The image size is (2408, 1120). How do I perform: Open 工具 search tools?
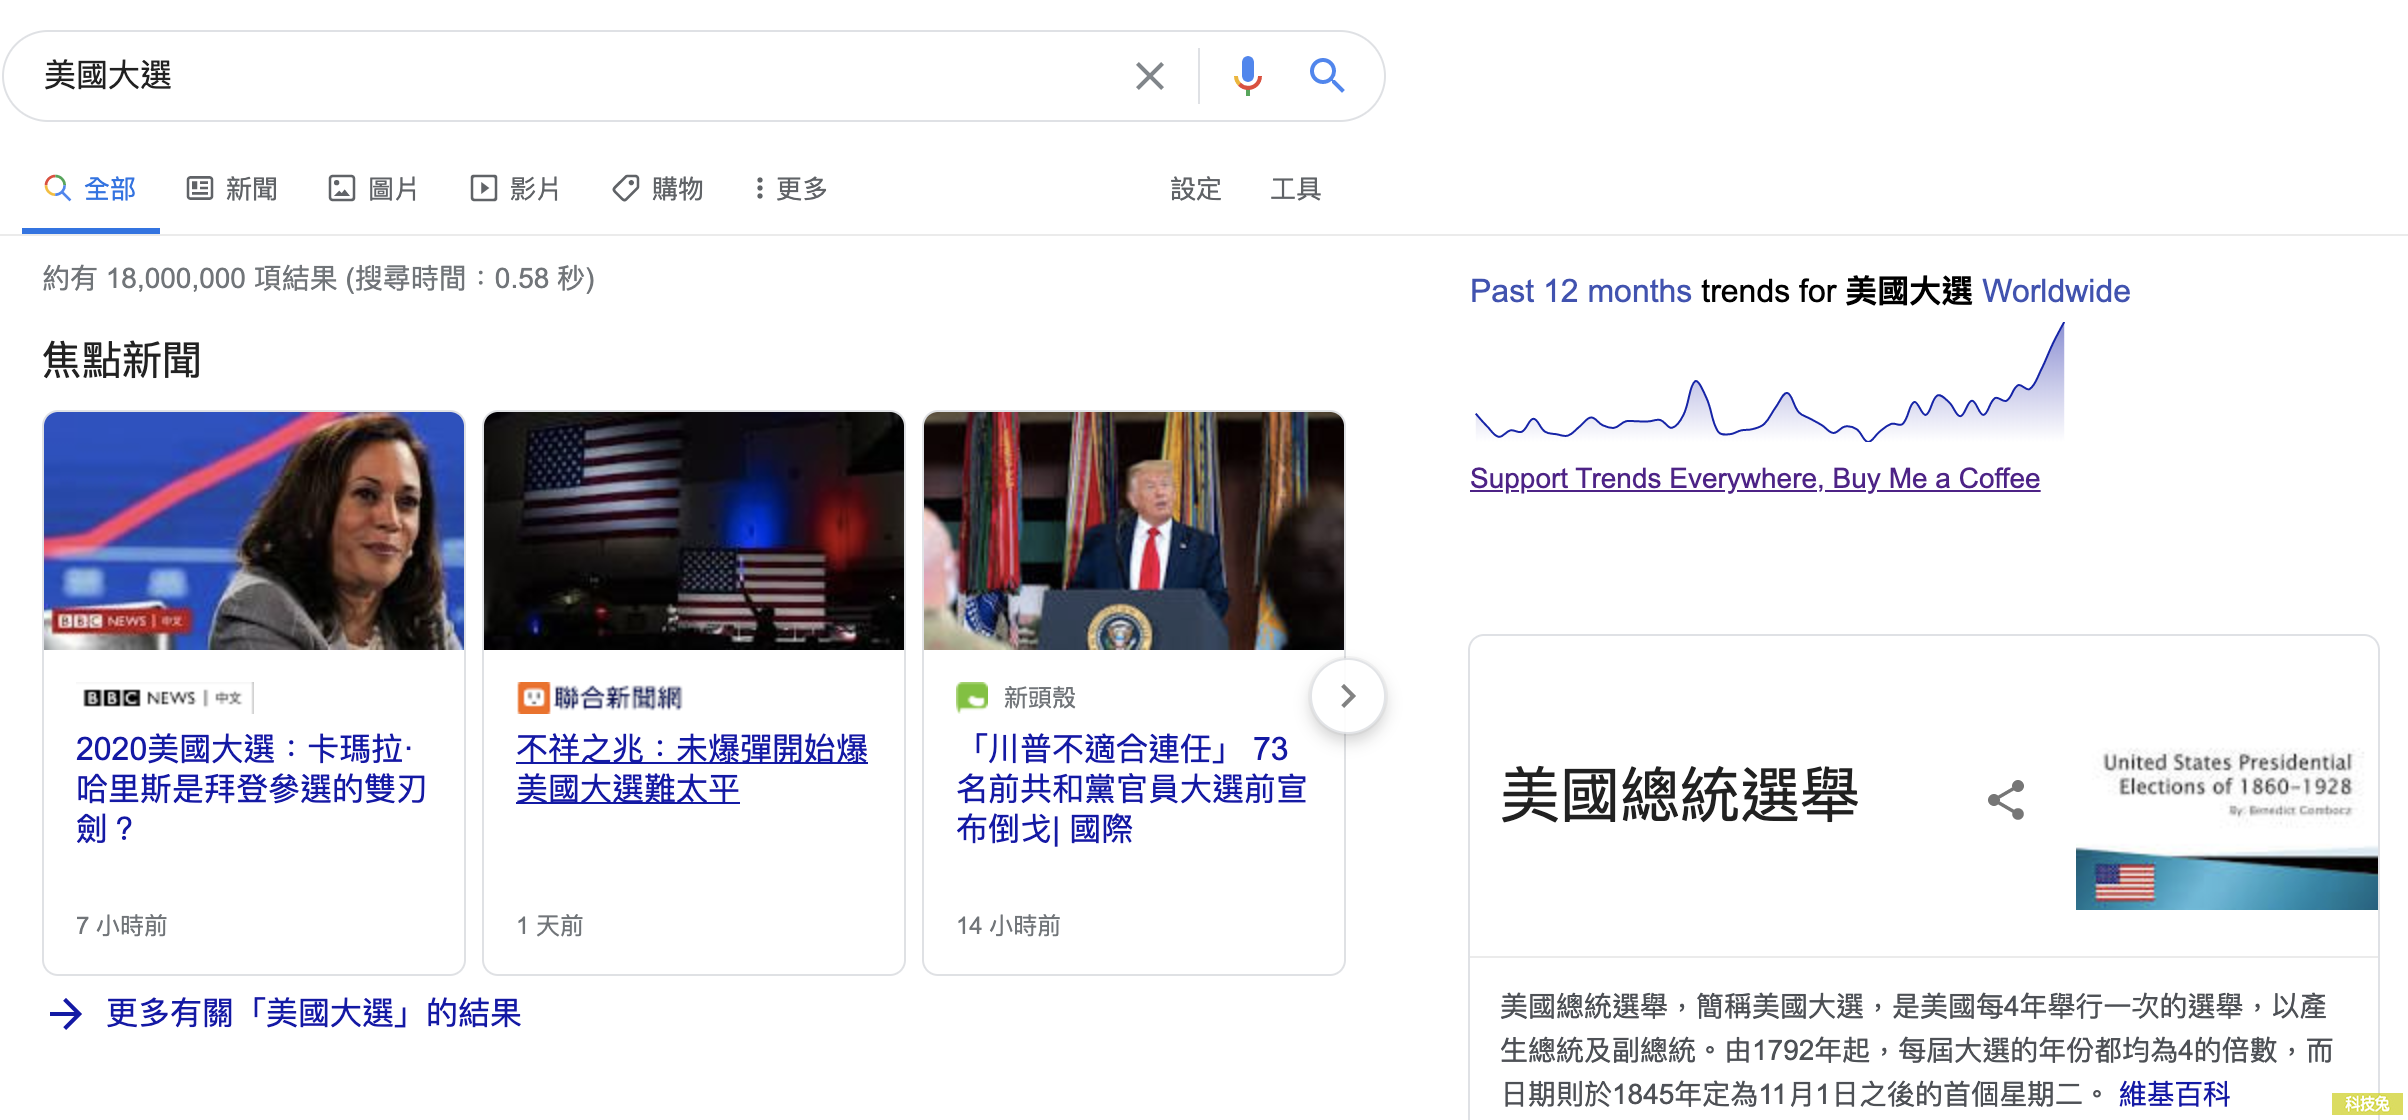pyautogui.click(x=1296, y=189)
